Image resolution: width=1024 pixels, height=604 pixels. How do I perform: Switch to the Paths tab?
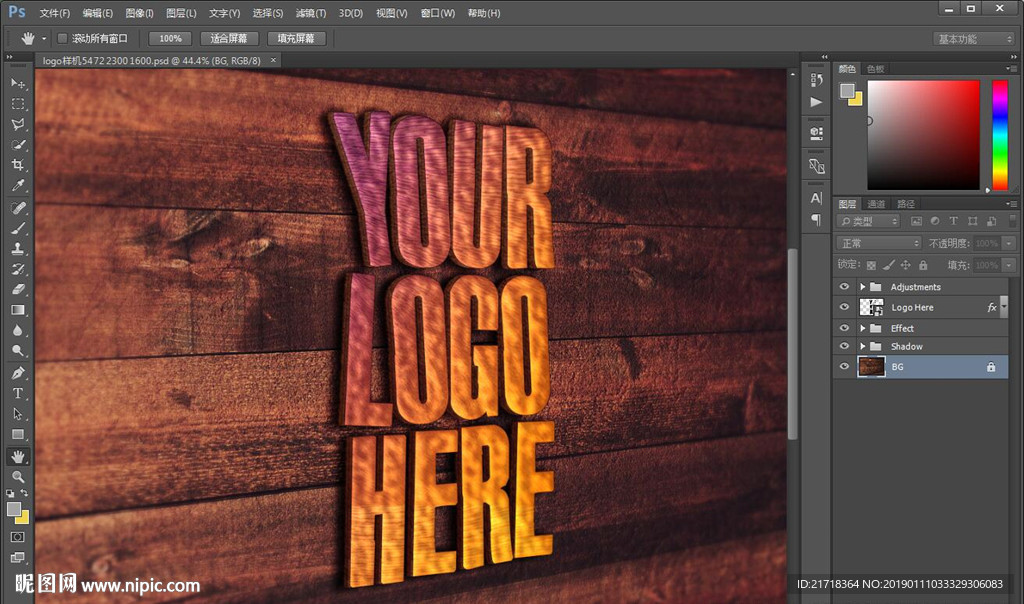[906, 204]
